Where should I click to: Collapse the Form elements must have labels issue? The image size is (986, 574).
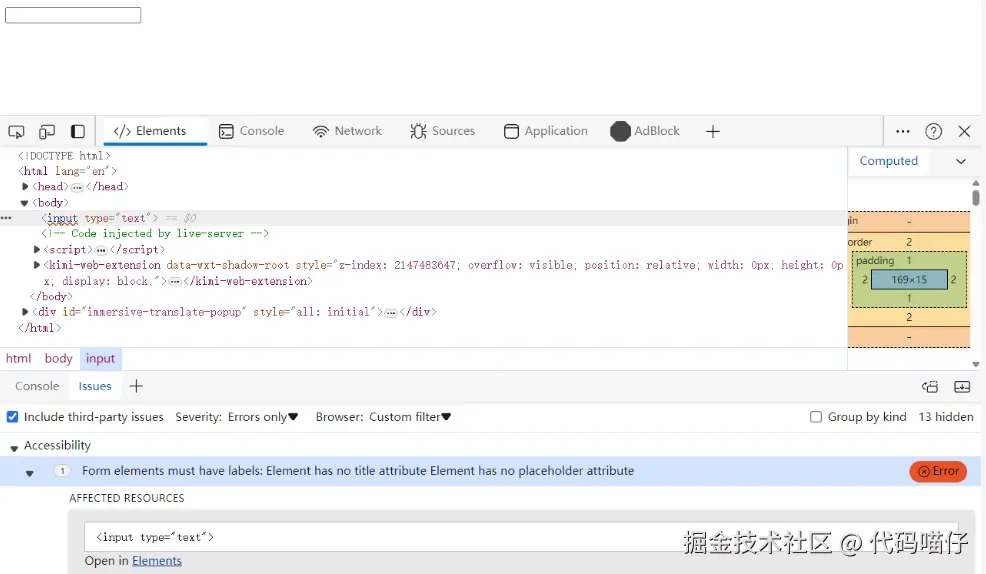pyautogui.click(x=30, y=472)
